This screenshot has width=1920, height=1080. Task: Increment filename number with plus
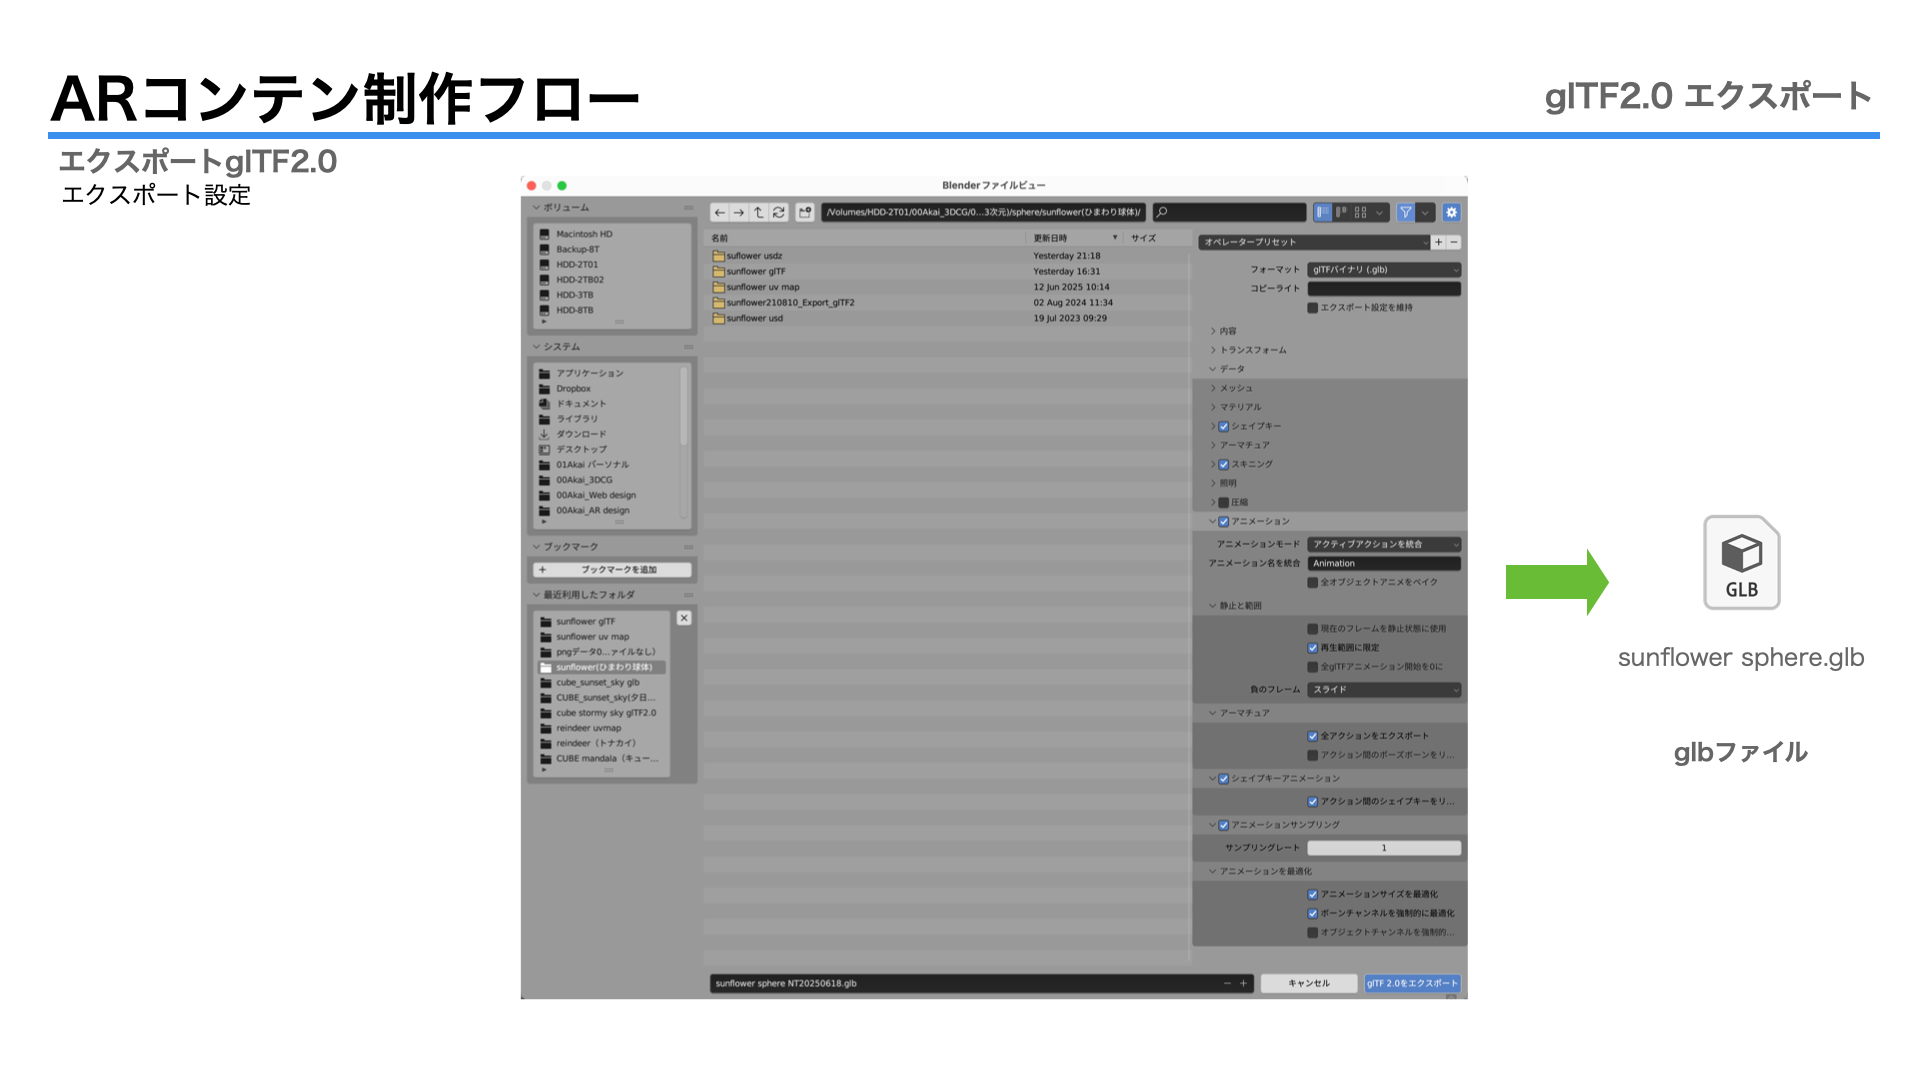[1244, 984]
